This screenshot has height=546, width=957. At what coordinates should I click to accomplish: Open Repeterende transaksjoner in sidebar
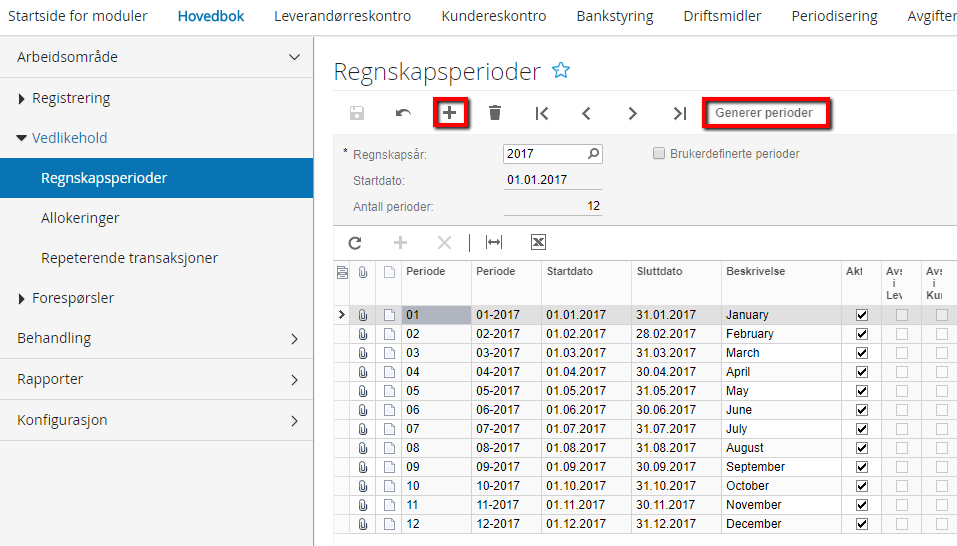pos(129,258)
